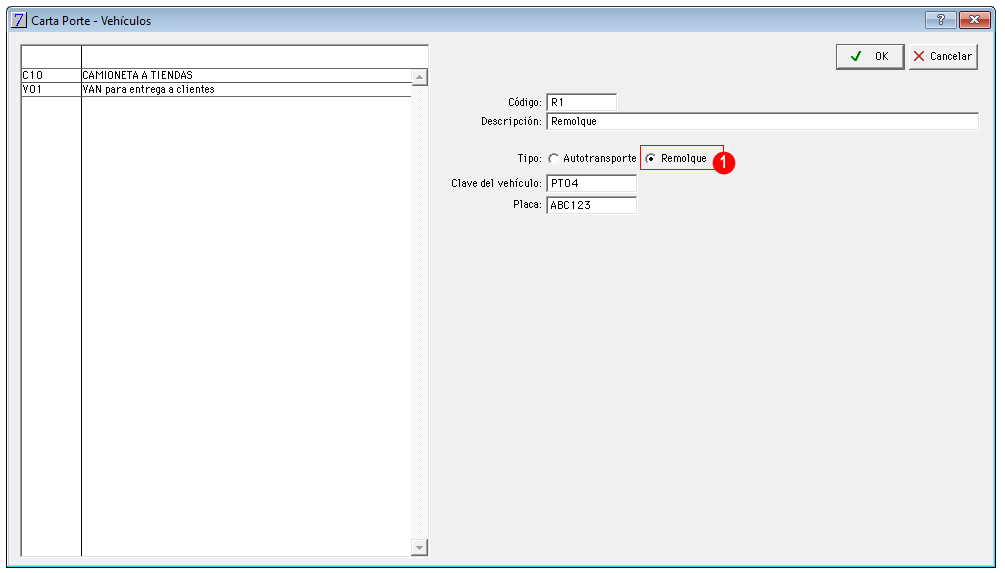Screen dimensions: 1005x573
Task: Select the V01 vehicle code cell
Action: click(51, 90)
